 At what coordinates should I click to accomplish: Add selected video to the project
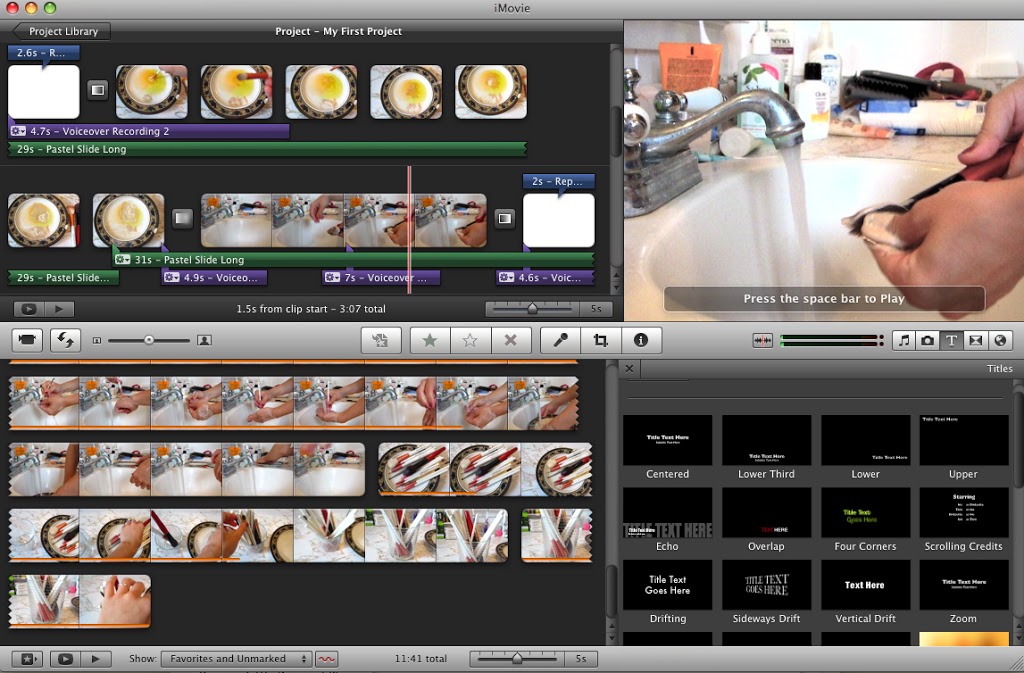pyautogui.click(x=381, y=340)
